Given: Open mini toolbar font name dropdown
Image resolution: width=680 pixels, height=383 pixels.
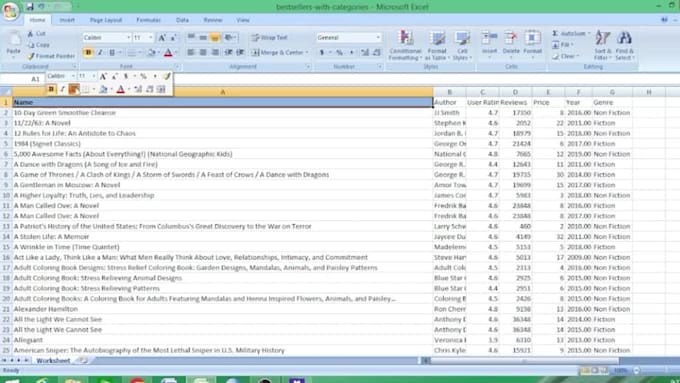Looking at the screenshot, I should point(73,76).
